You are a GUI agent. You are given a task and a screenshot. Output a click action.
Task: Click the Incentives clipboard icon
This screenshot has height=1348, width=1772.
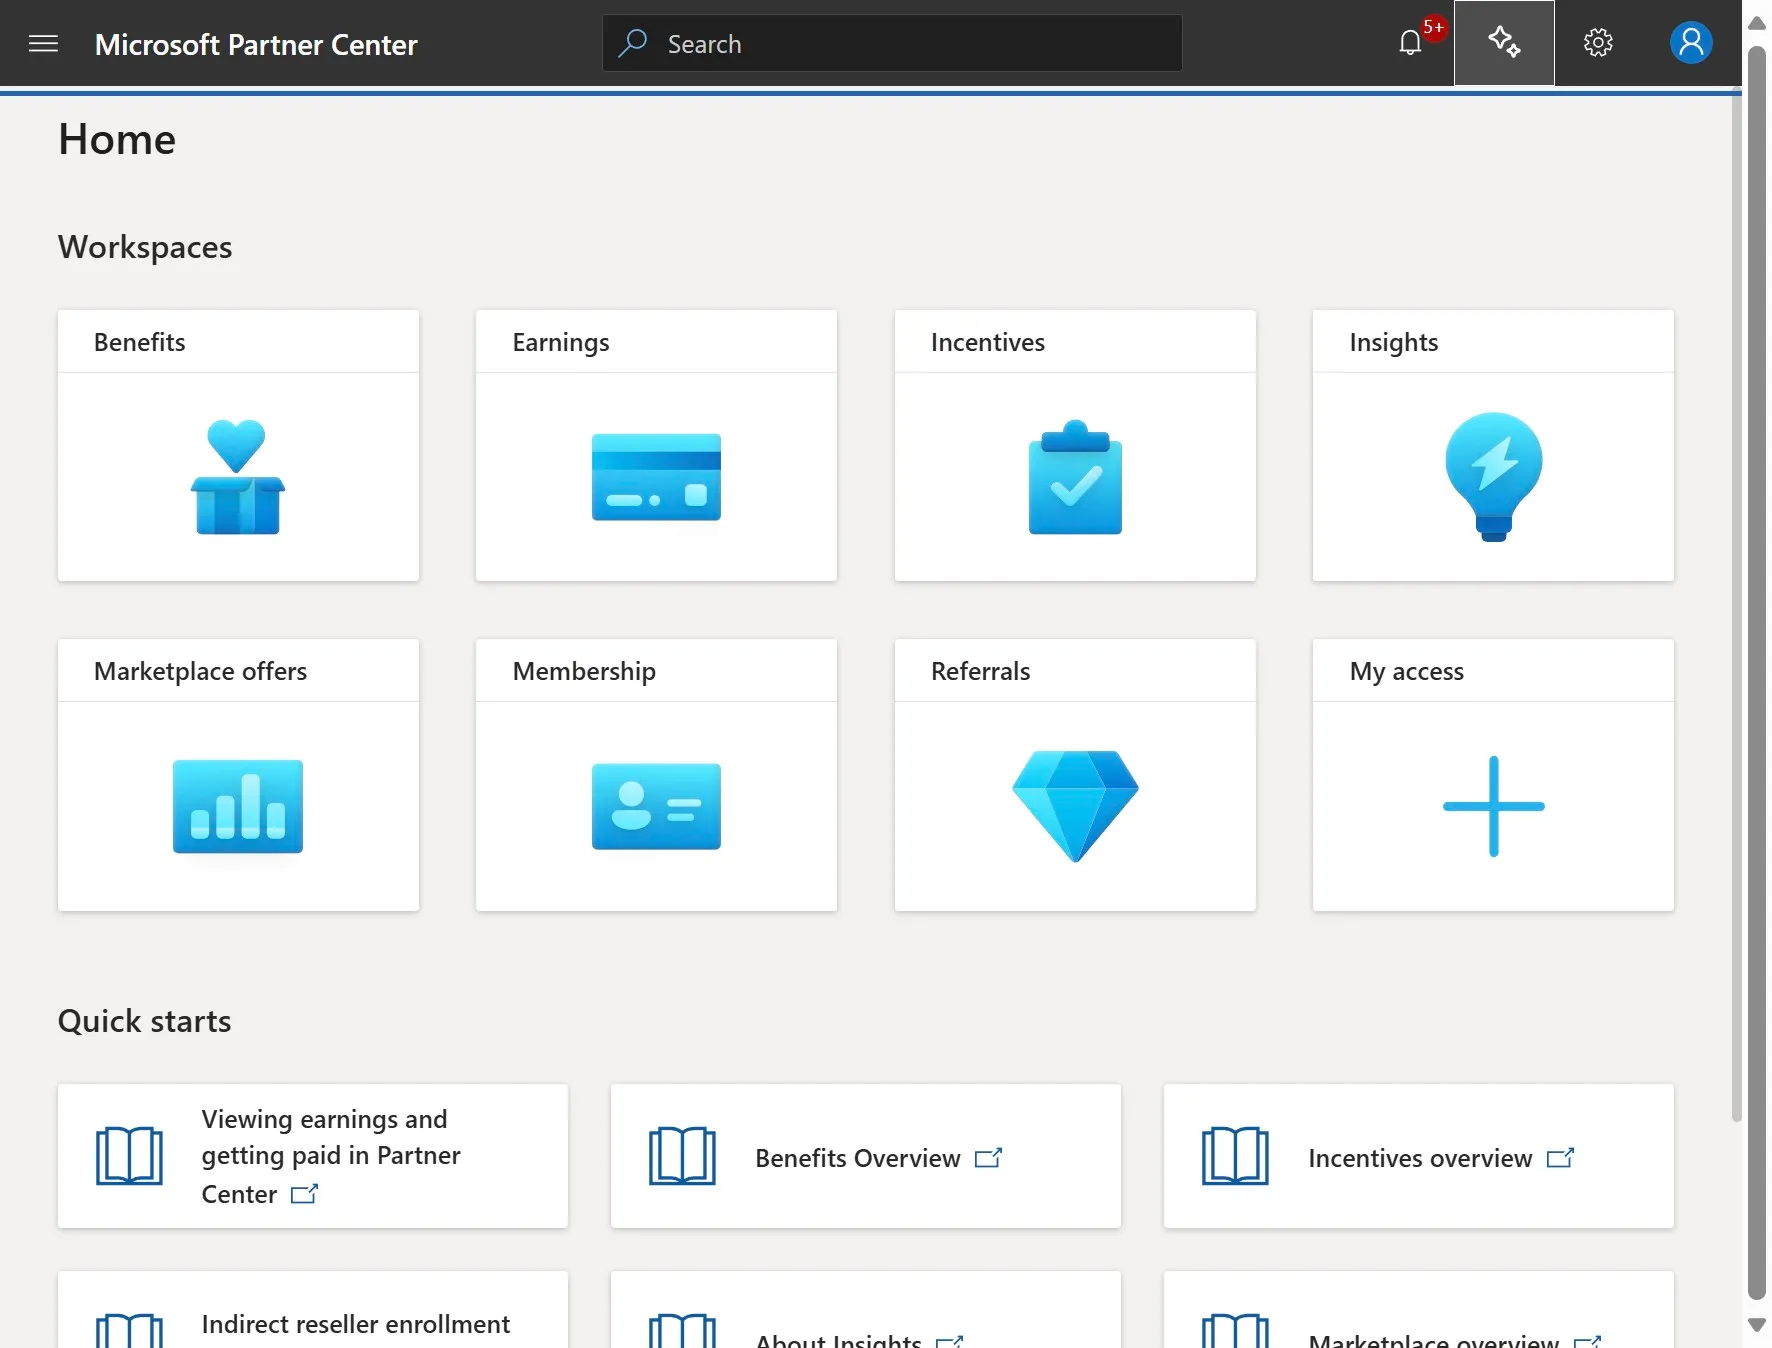[x=1075, y=477]
